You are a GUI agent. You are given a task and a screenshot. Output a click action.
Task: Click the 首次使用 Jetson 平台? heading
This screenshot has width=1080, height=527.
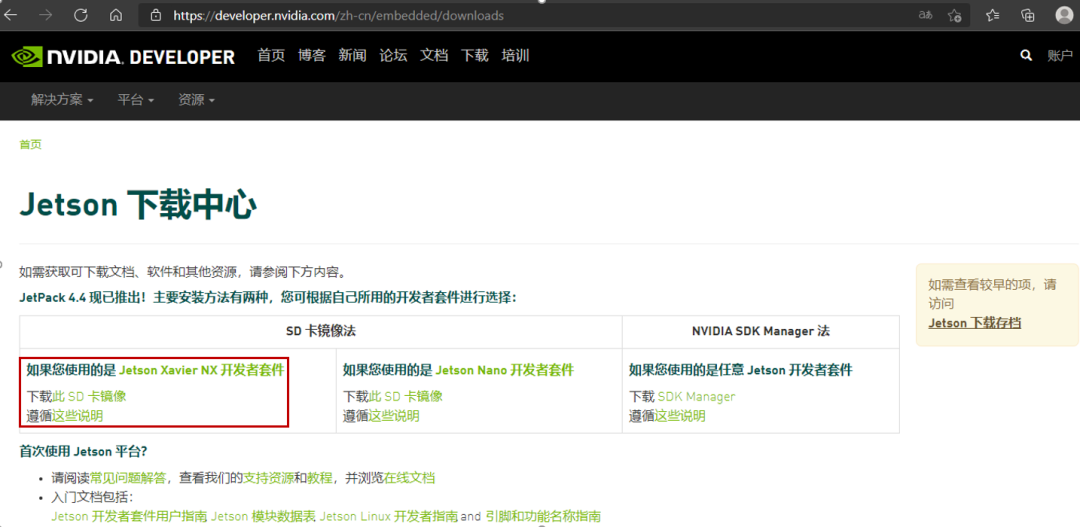(x=83, y=452)
